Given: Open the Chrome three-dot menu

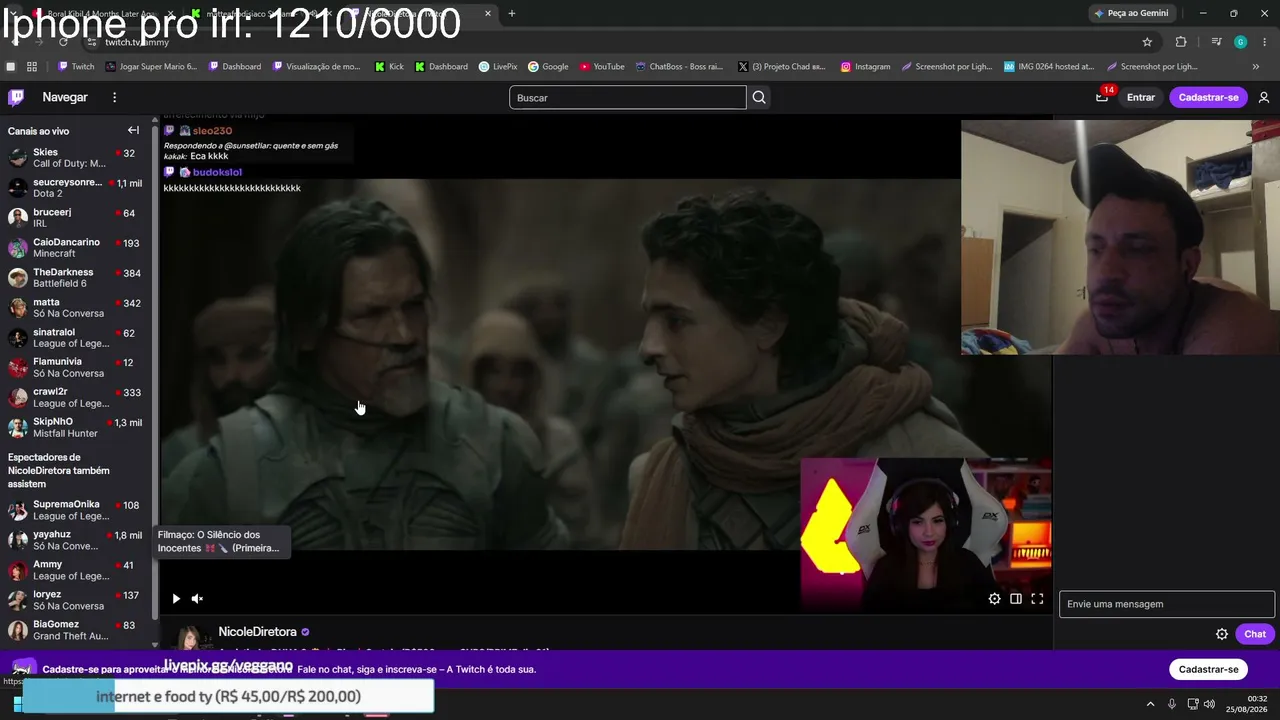Looking at the screenshot, I should coord(1263,42).
